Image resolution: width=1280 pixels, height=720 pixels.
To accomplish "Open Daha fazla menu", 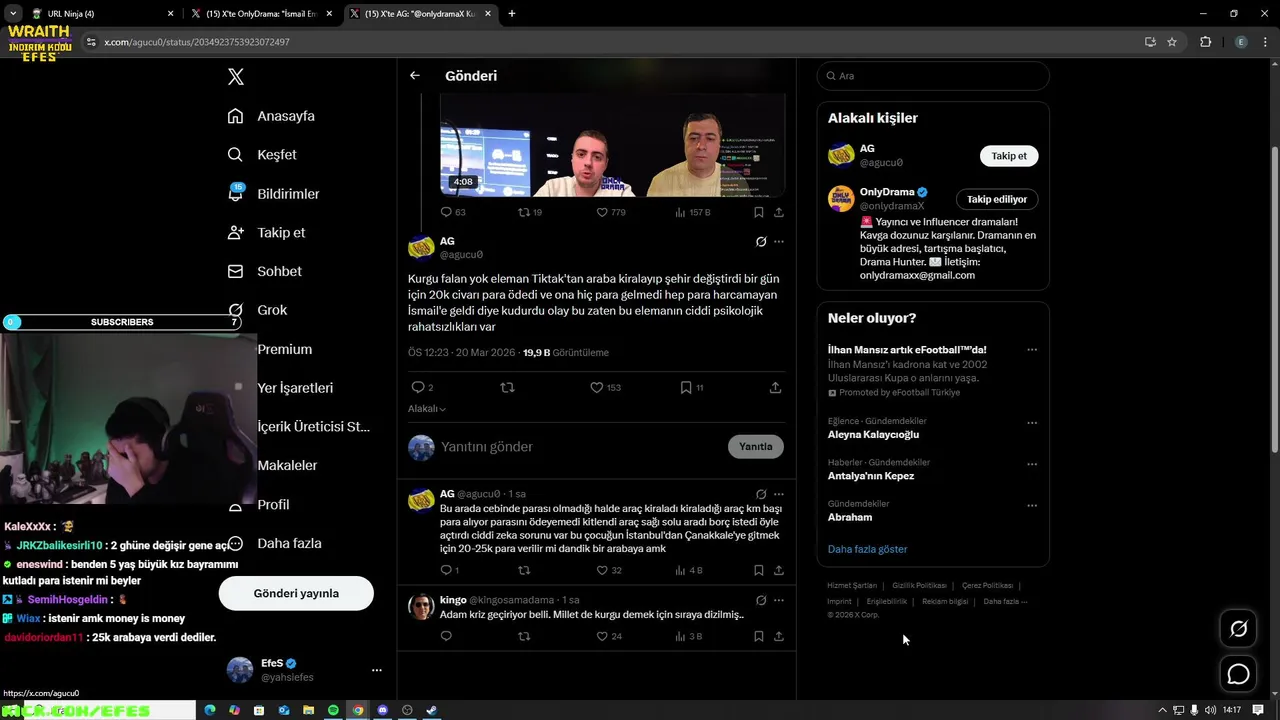I will coord(275,544).
